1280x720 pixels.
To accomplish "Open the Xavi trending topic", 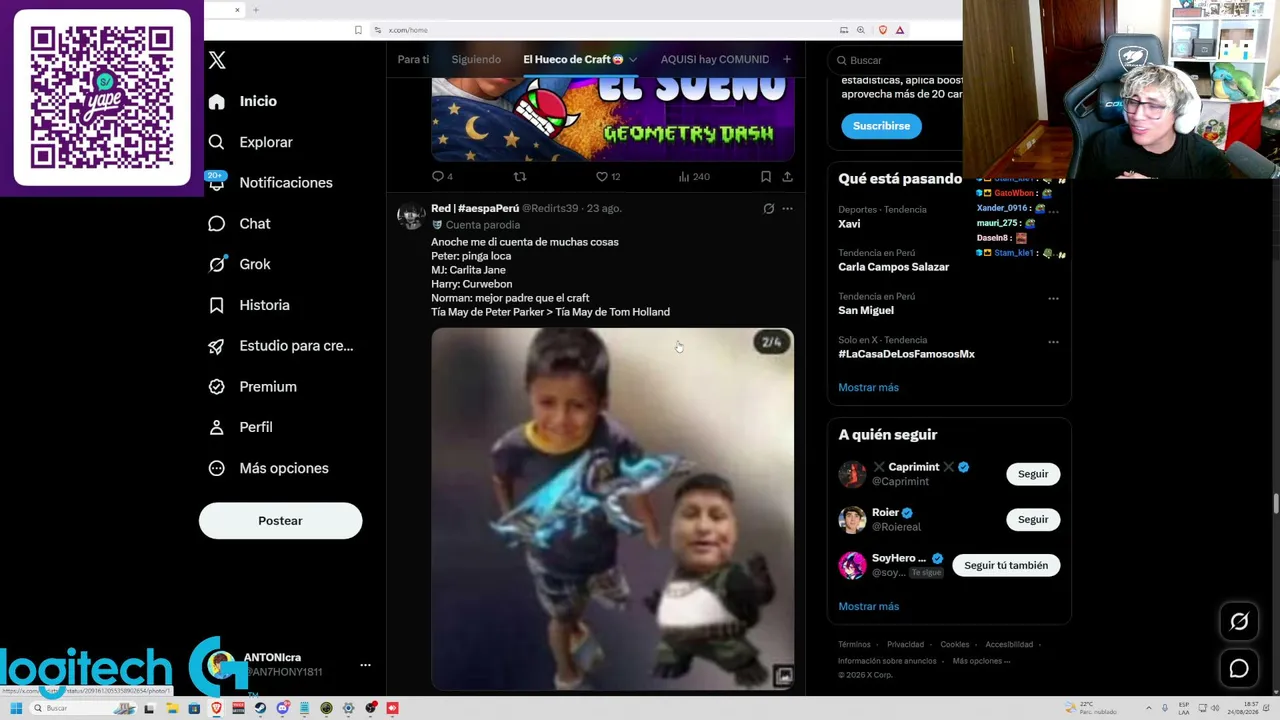I will (x=849, y=224).
